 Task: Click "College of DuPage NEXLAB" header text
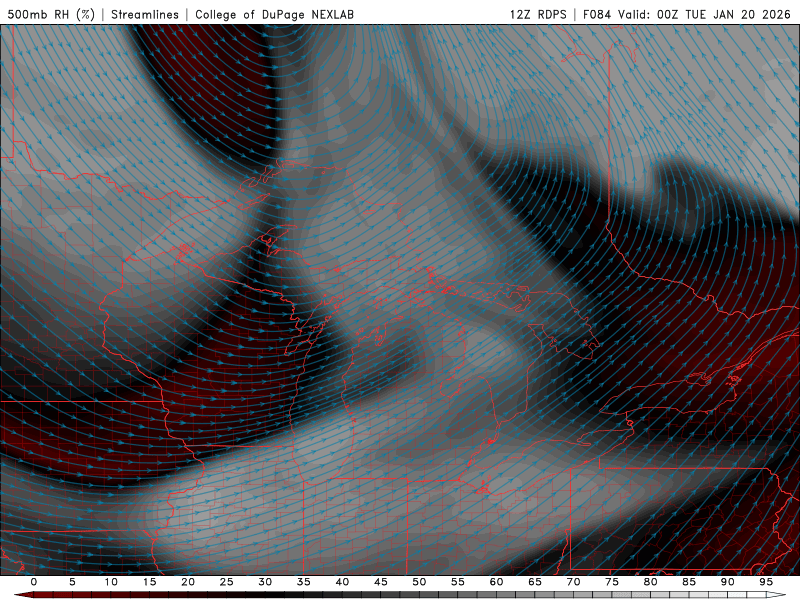(274, 14)
